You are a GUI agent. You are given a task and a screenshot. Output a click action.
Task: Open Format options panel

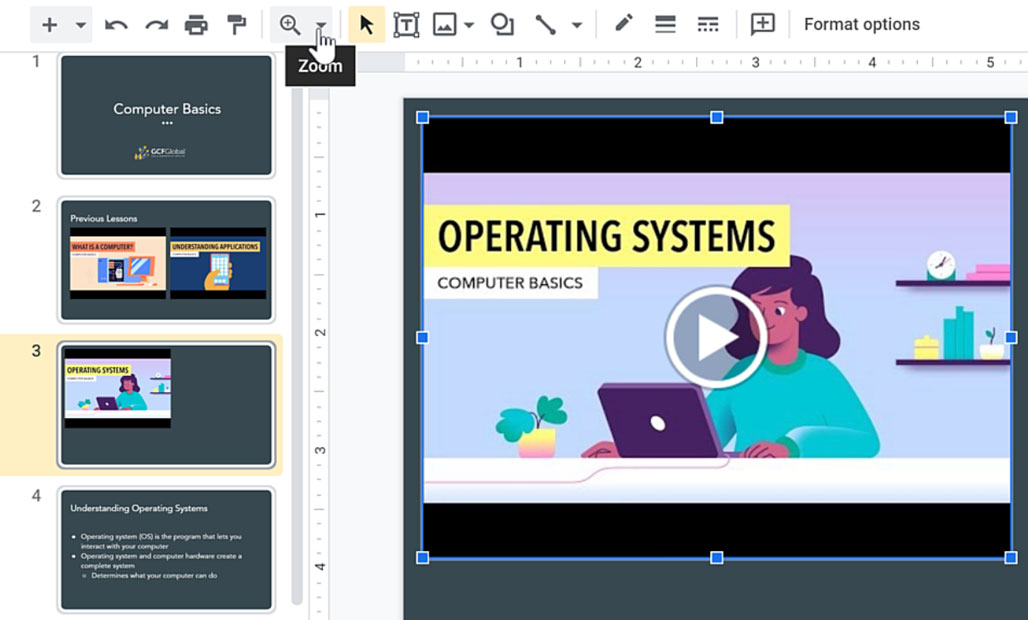[x=861, y=25]
